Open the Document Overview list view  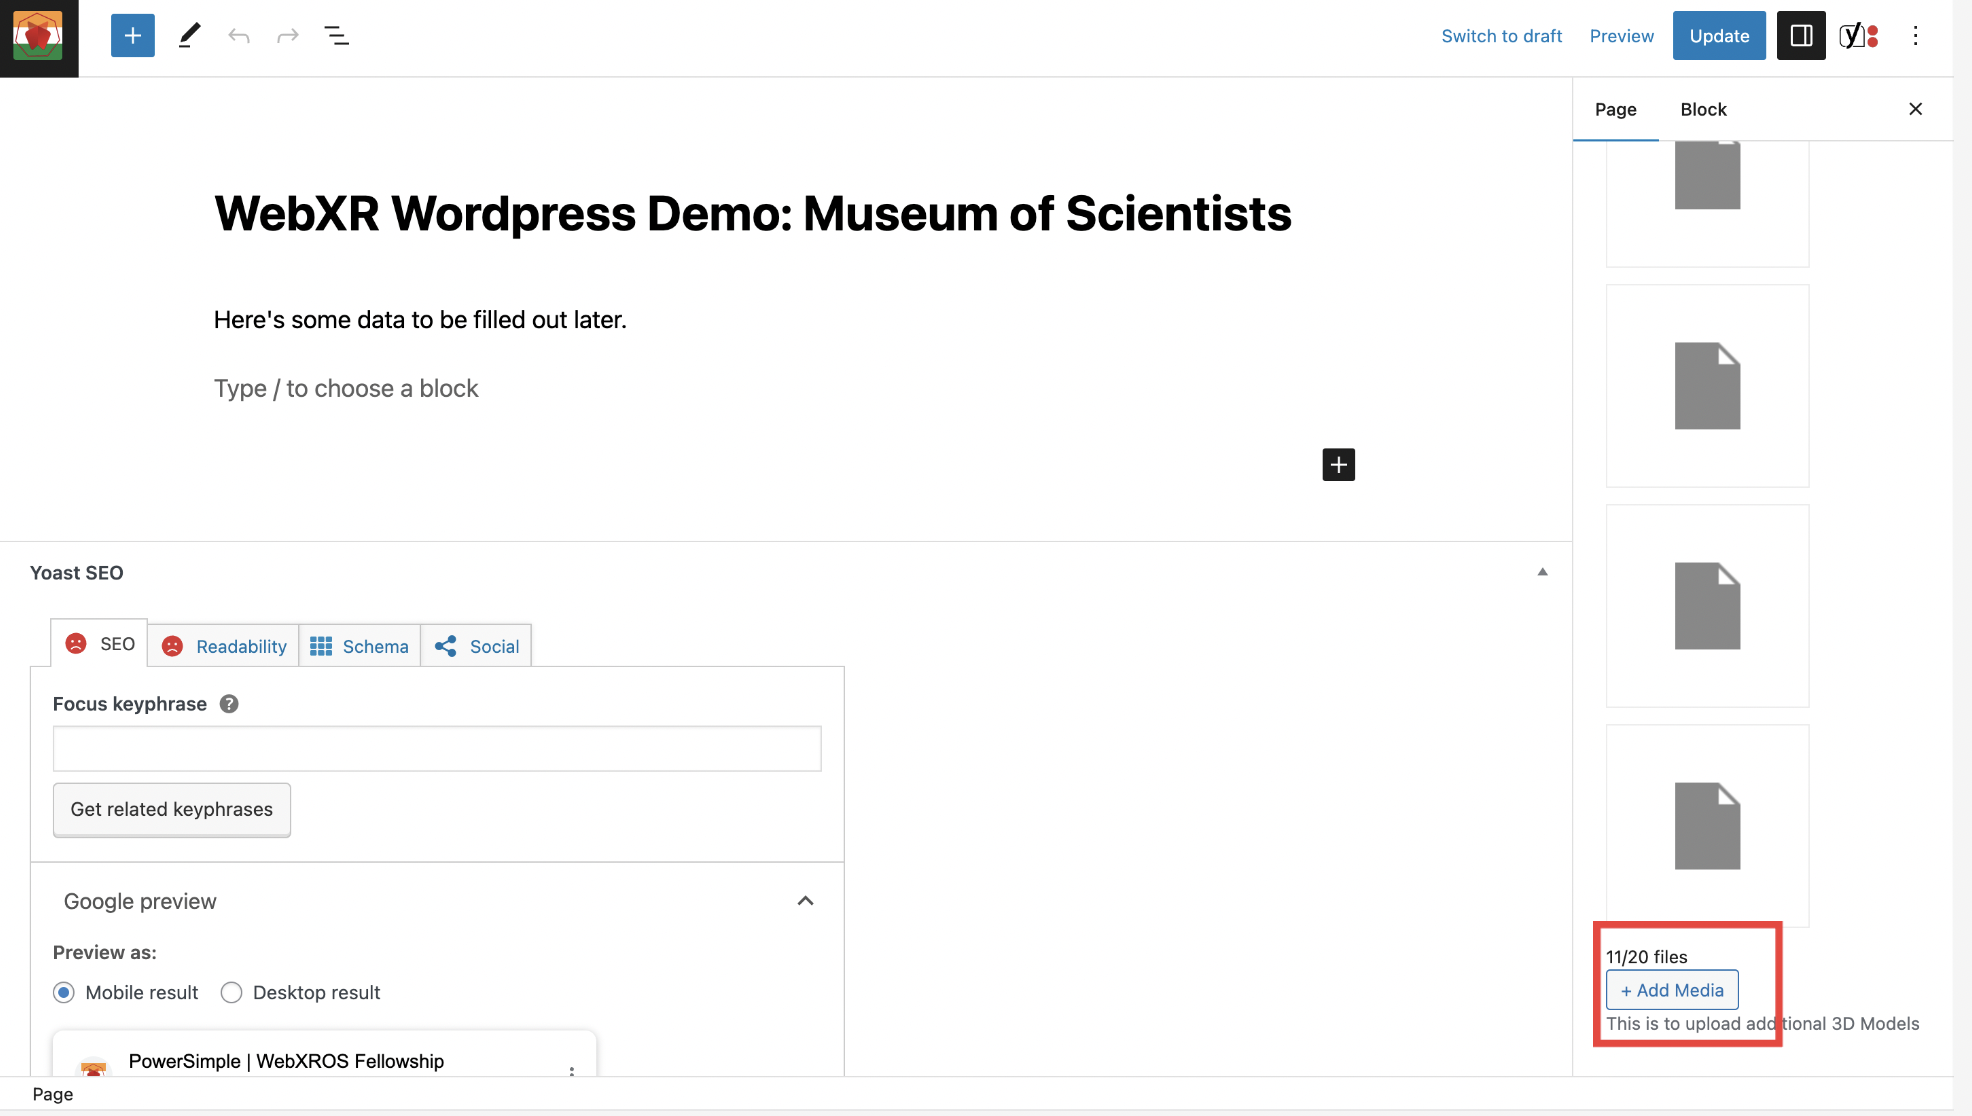tap(337, 36)
